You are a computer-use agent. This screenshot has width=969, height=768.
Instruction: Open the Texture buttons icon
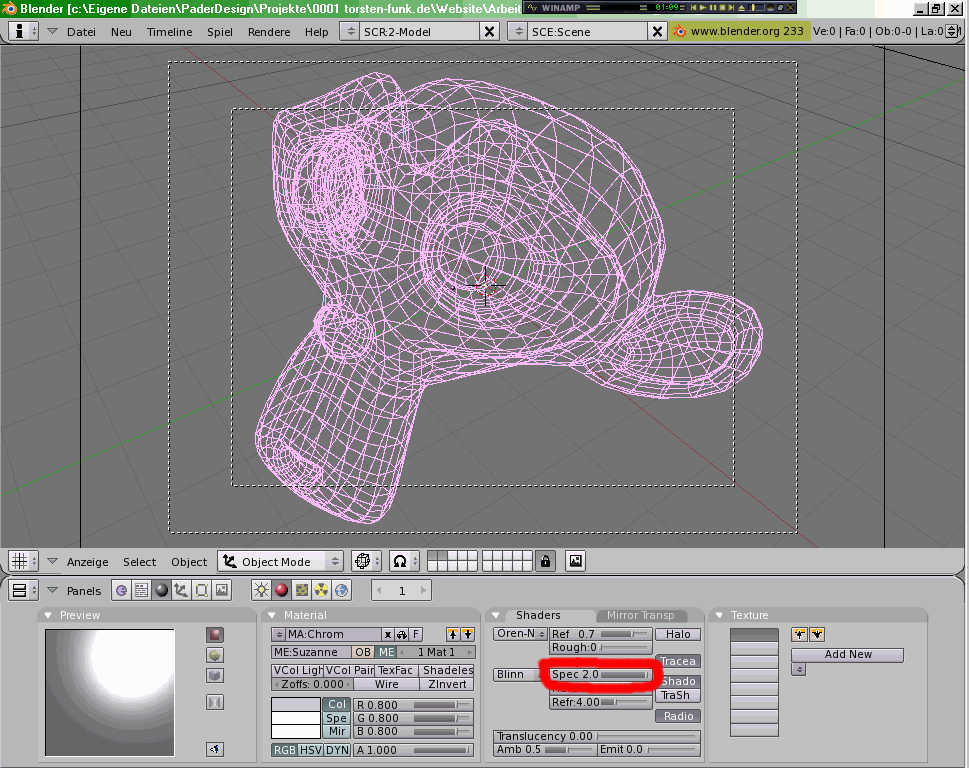pos(301,591)
